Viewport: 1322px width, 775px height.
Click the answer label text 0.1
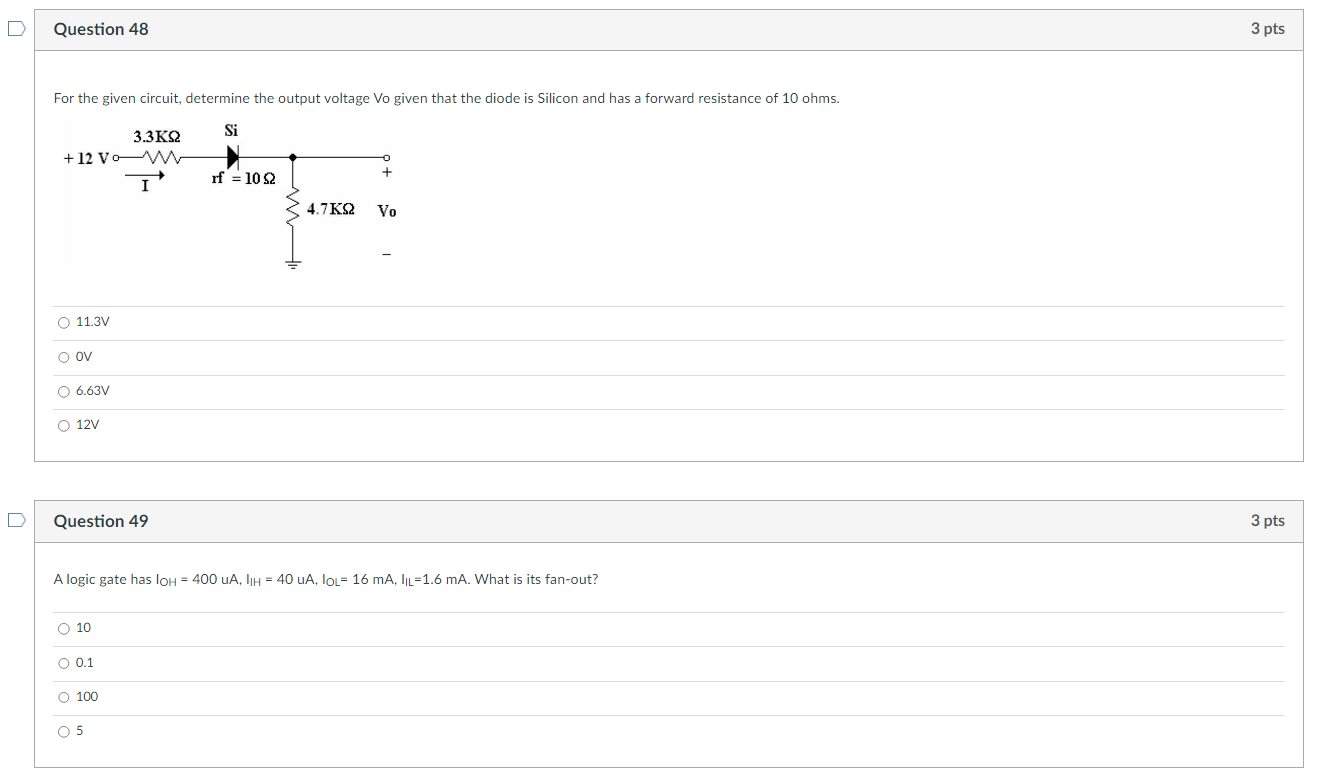click(x=84, y=662)
